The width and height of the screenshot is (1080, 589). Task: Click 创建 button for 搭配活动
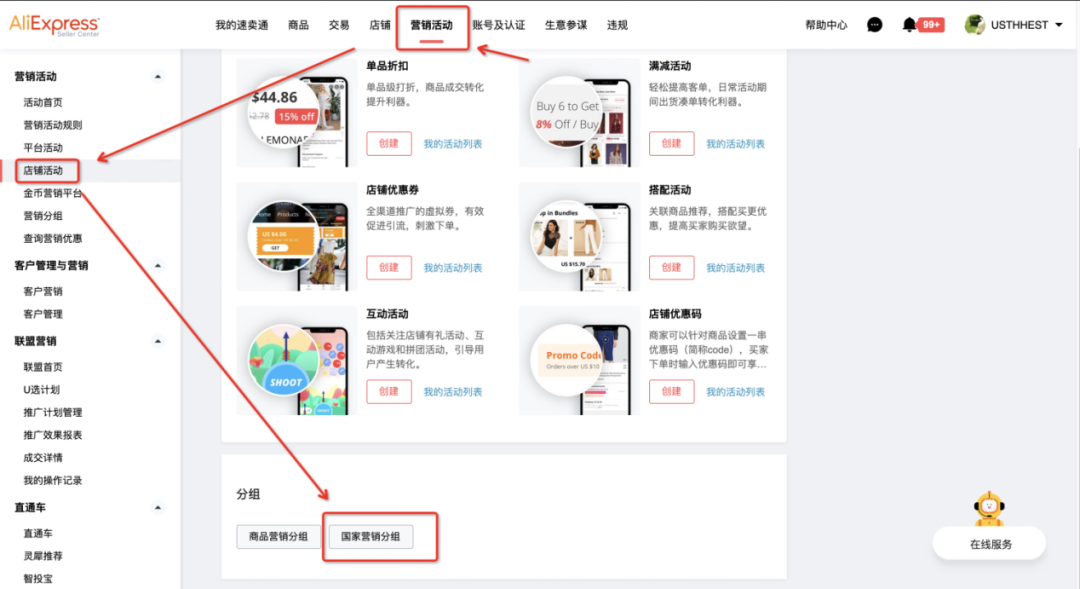tap(671, 267)
